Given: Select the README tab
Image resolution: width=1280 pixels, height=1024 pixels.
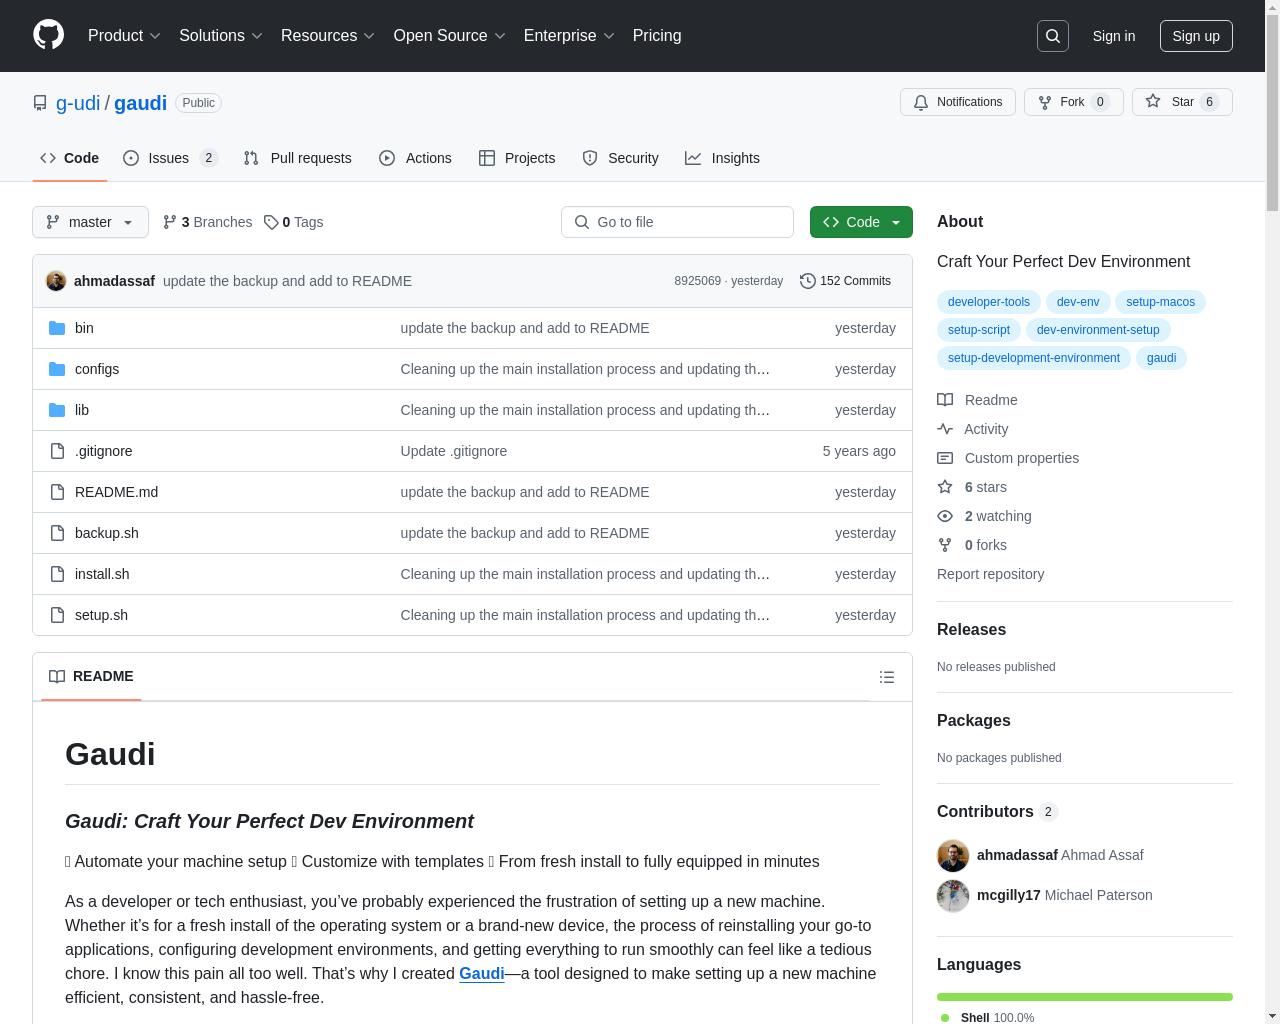Looking at the screenshot, I should (x=91, y=677).
